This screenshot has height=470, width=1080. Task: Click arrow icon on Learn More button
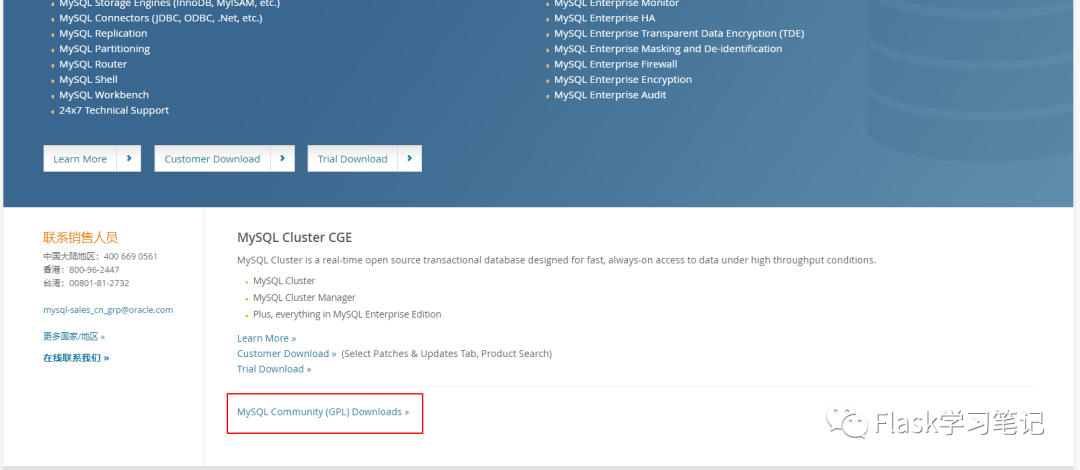129,159
